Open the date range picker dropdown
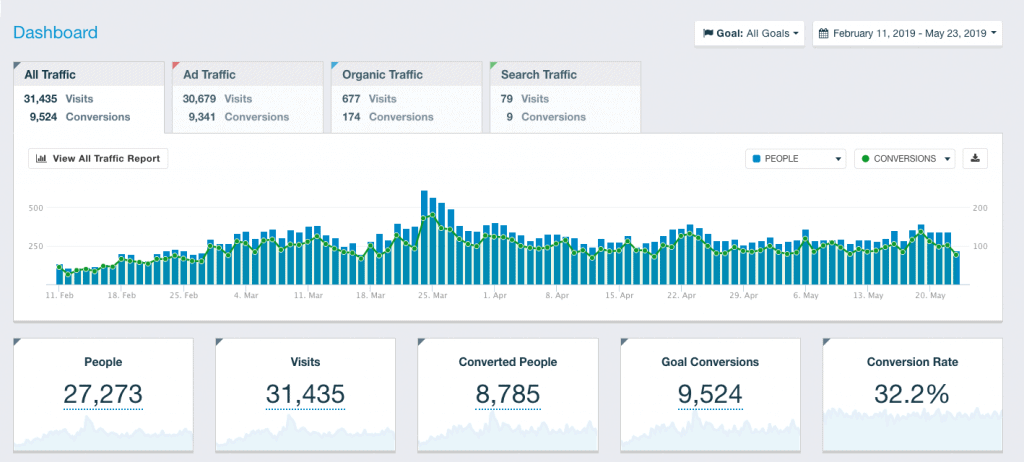 908,33
